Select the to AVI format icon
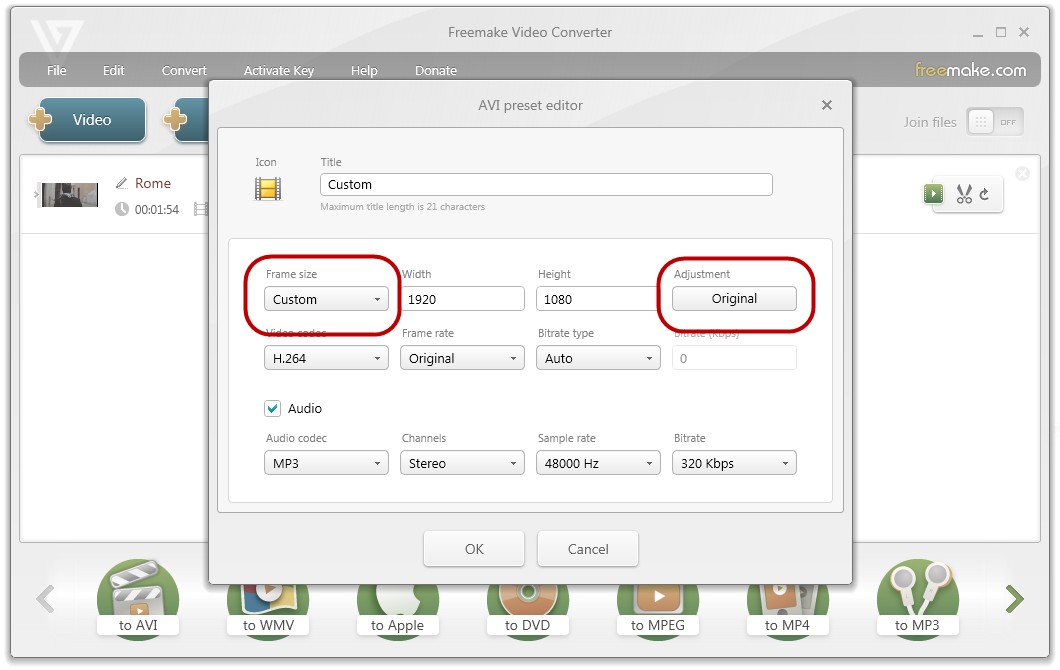Screen dimensions: 1060x670 (x=138, y=598)
